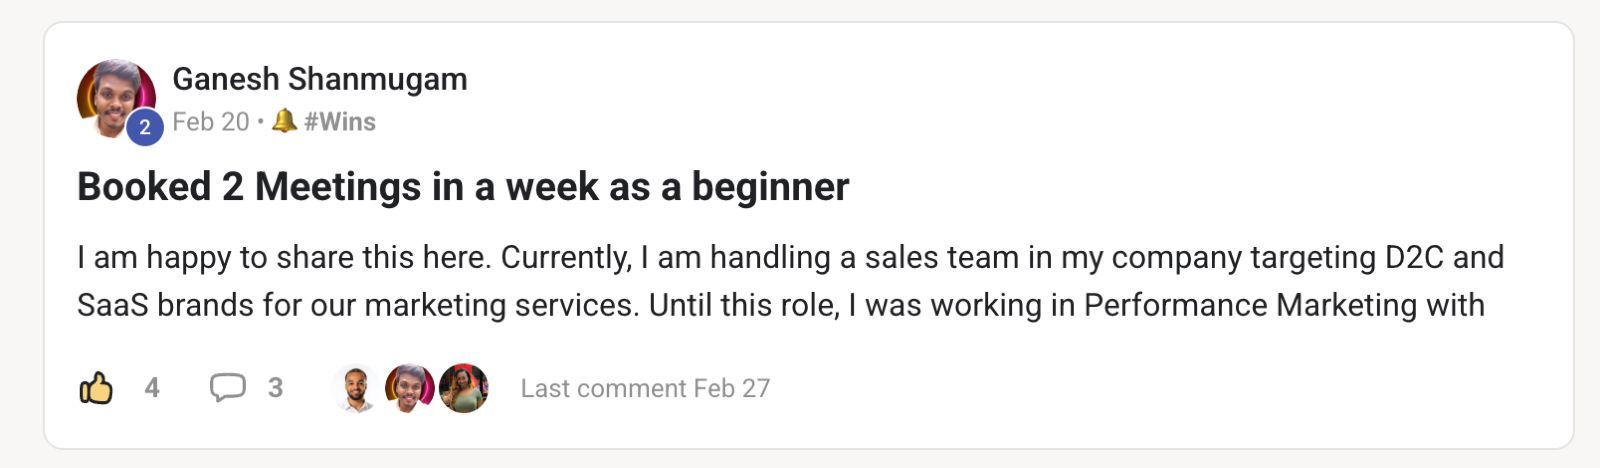1600x468 pixels.
Task: Click the level 2 badge on avatar
Action: tap(145, 127)
